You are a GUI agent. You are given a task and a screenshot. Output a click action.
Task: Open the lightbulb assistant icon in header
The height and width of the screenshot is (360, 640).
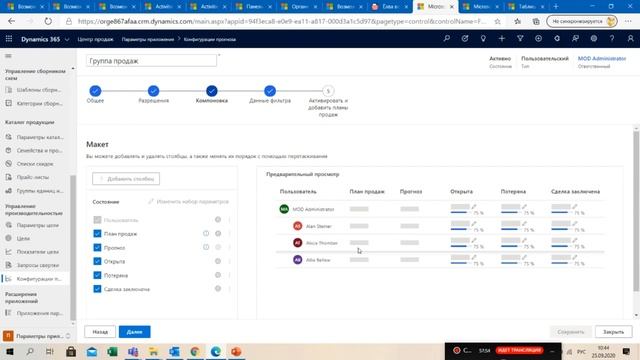[x=483, y=38]
